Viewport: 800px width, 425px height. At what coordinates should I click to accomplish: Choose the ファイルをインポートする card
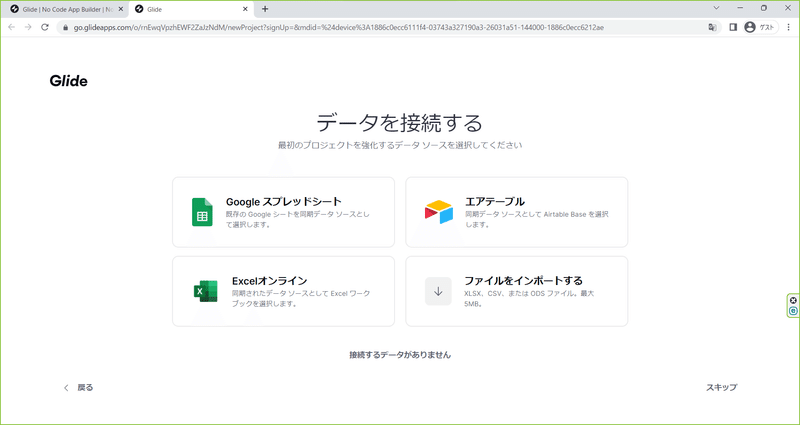517,291
